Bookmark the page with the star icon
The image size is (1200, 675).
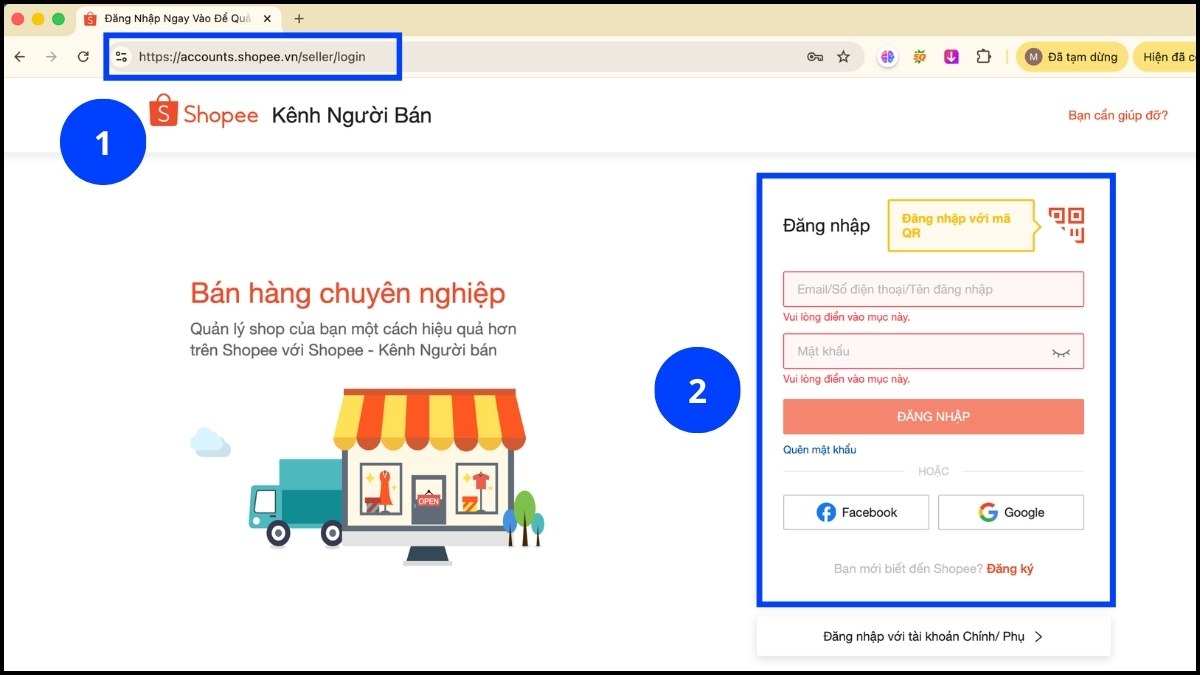(x=845, y=57)
